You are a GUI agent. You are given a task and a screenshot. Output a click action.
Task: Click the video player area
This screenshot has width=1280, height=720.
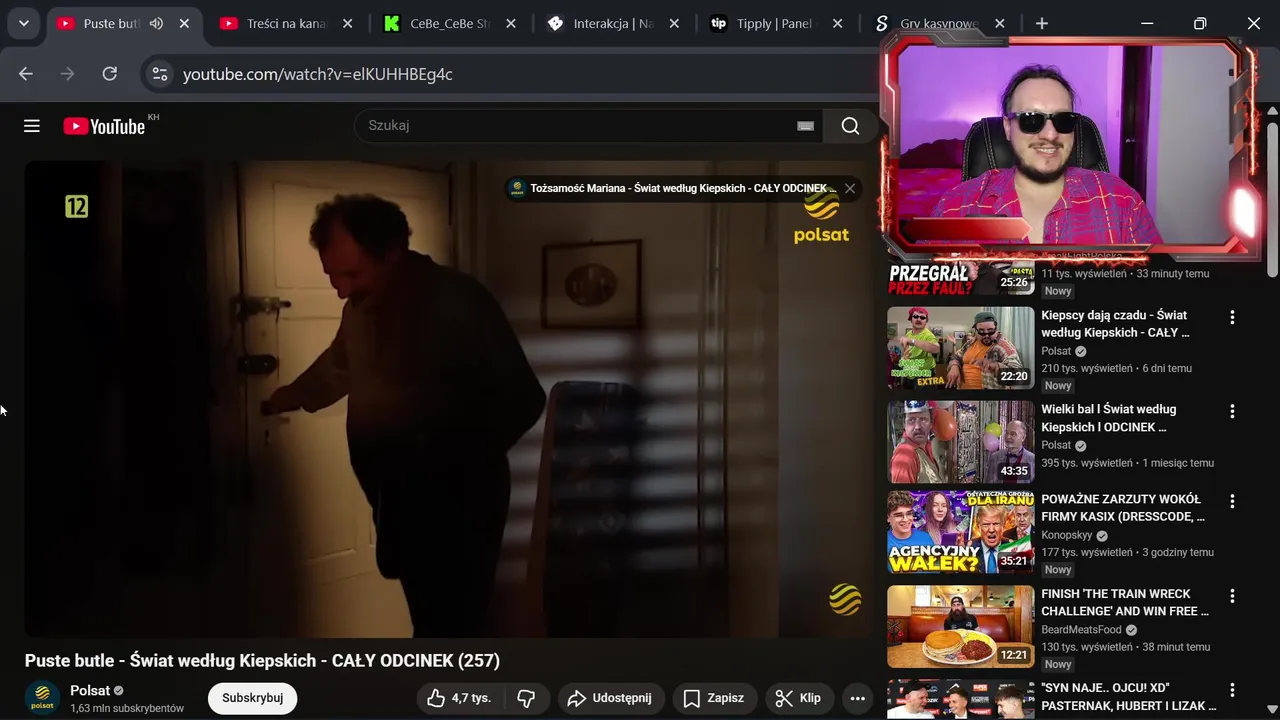[447, 399]
